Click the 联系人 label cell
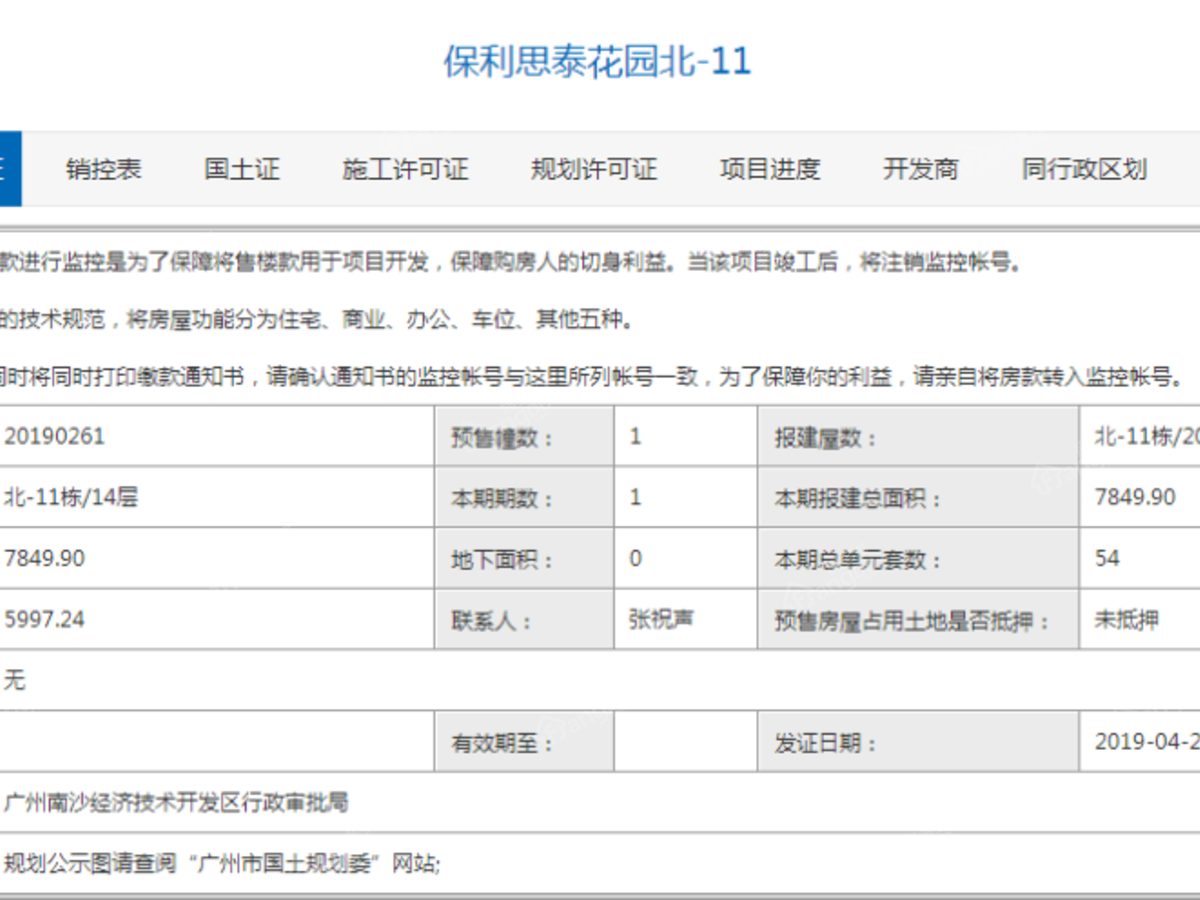Viewport: 1200px width, 900px height. (524, 620)
